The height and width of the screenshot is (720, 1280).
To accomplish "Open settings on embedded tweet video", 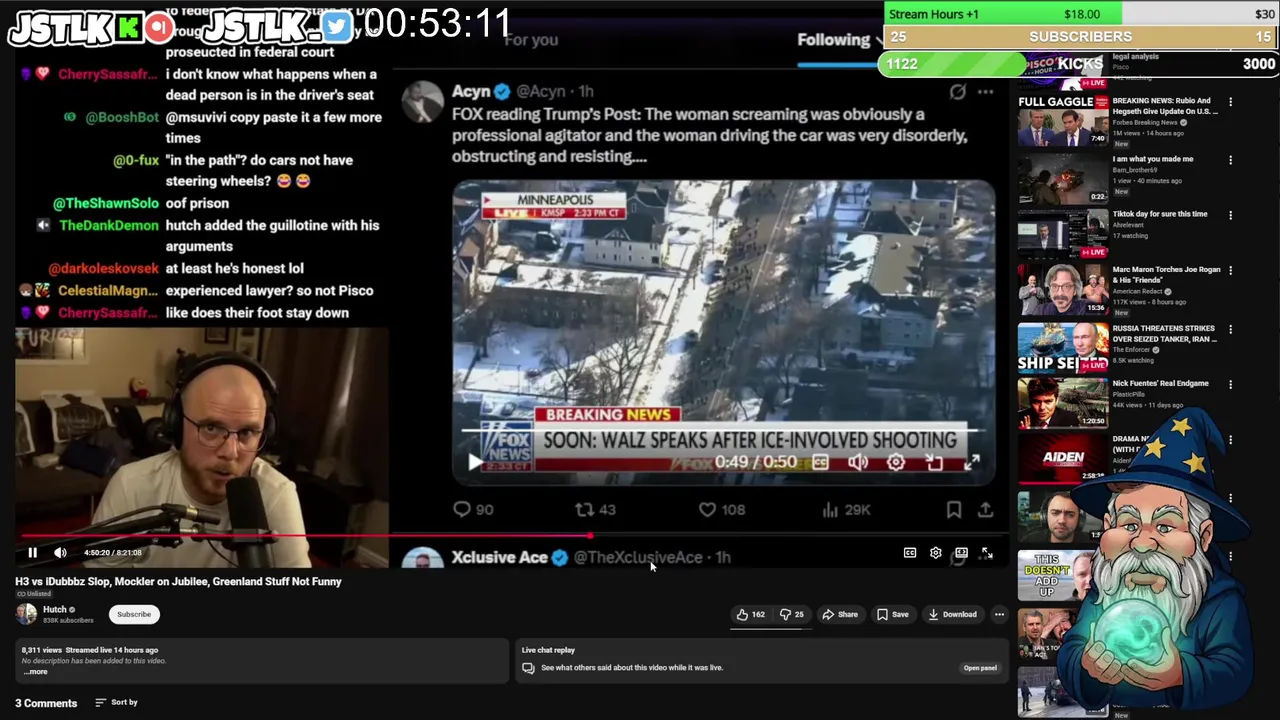I will [896, 462].
